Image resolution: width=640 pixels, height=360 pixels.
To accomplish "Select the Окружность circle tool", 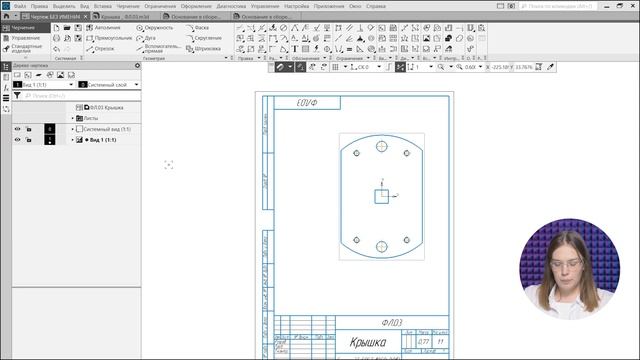I will [155, 28].
